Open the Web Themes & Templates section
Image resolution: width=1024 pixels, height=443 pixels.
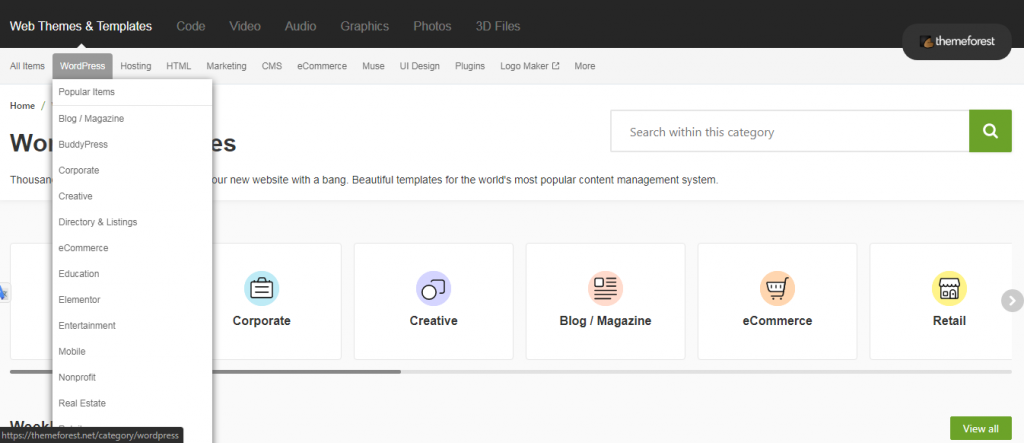coord(81,26)
